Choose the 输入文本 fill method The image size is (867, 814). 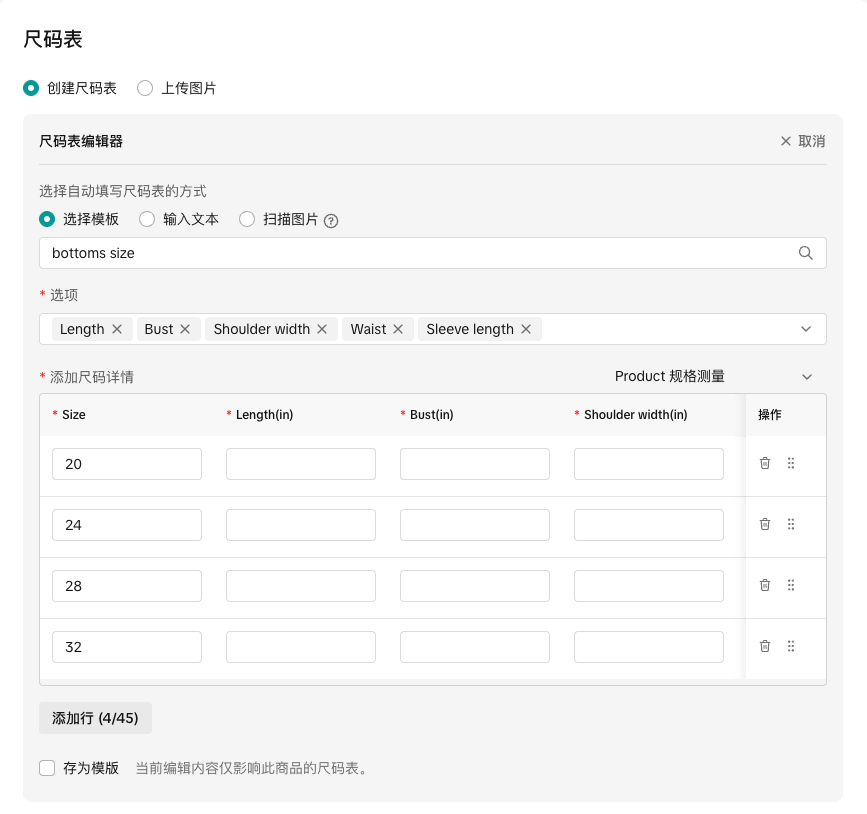point(147,219)
